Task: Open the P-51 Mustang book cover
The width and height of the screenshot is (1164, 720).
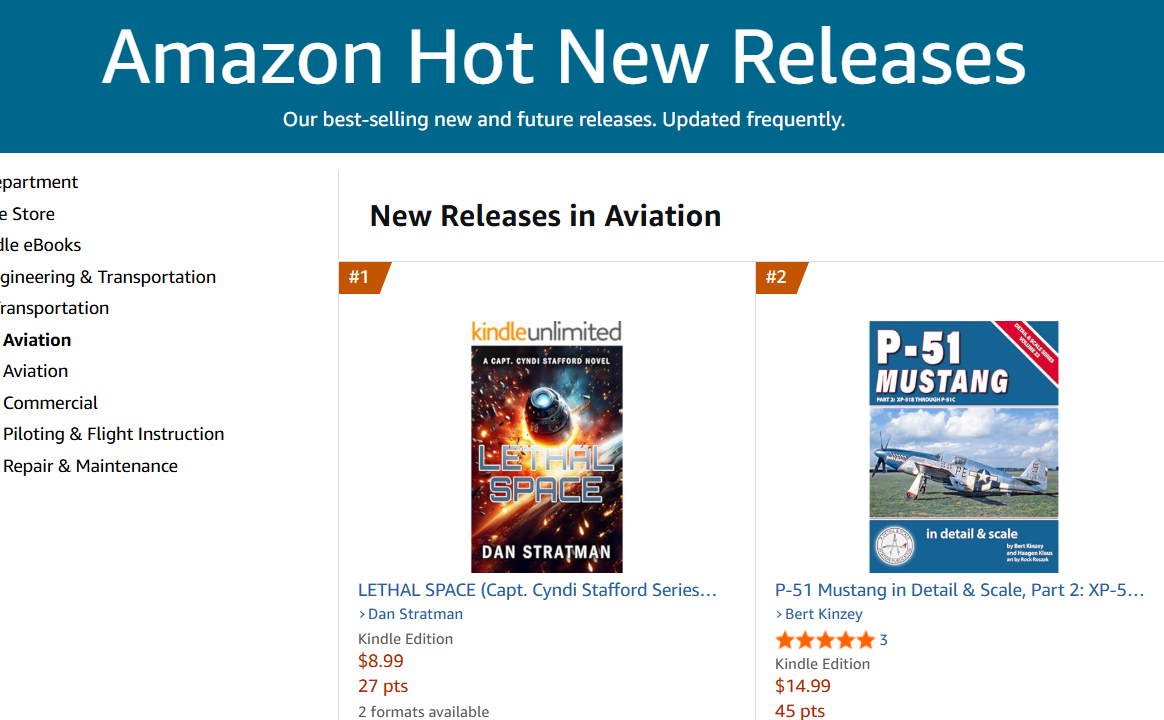Action: coord(964,446)
